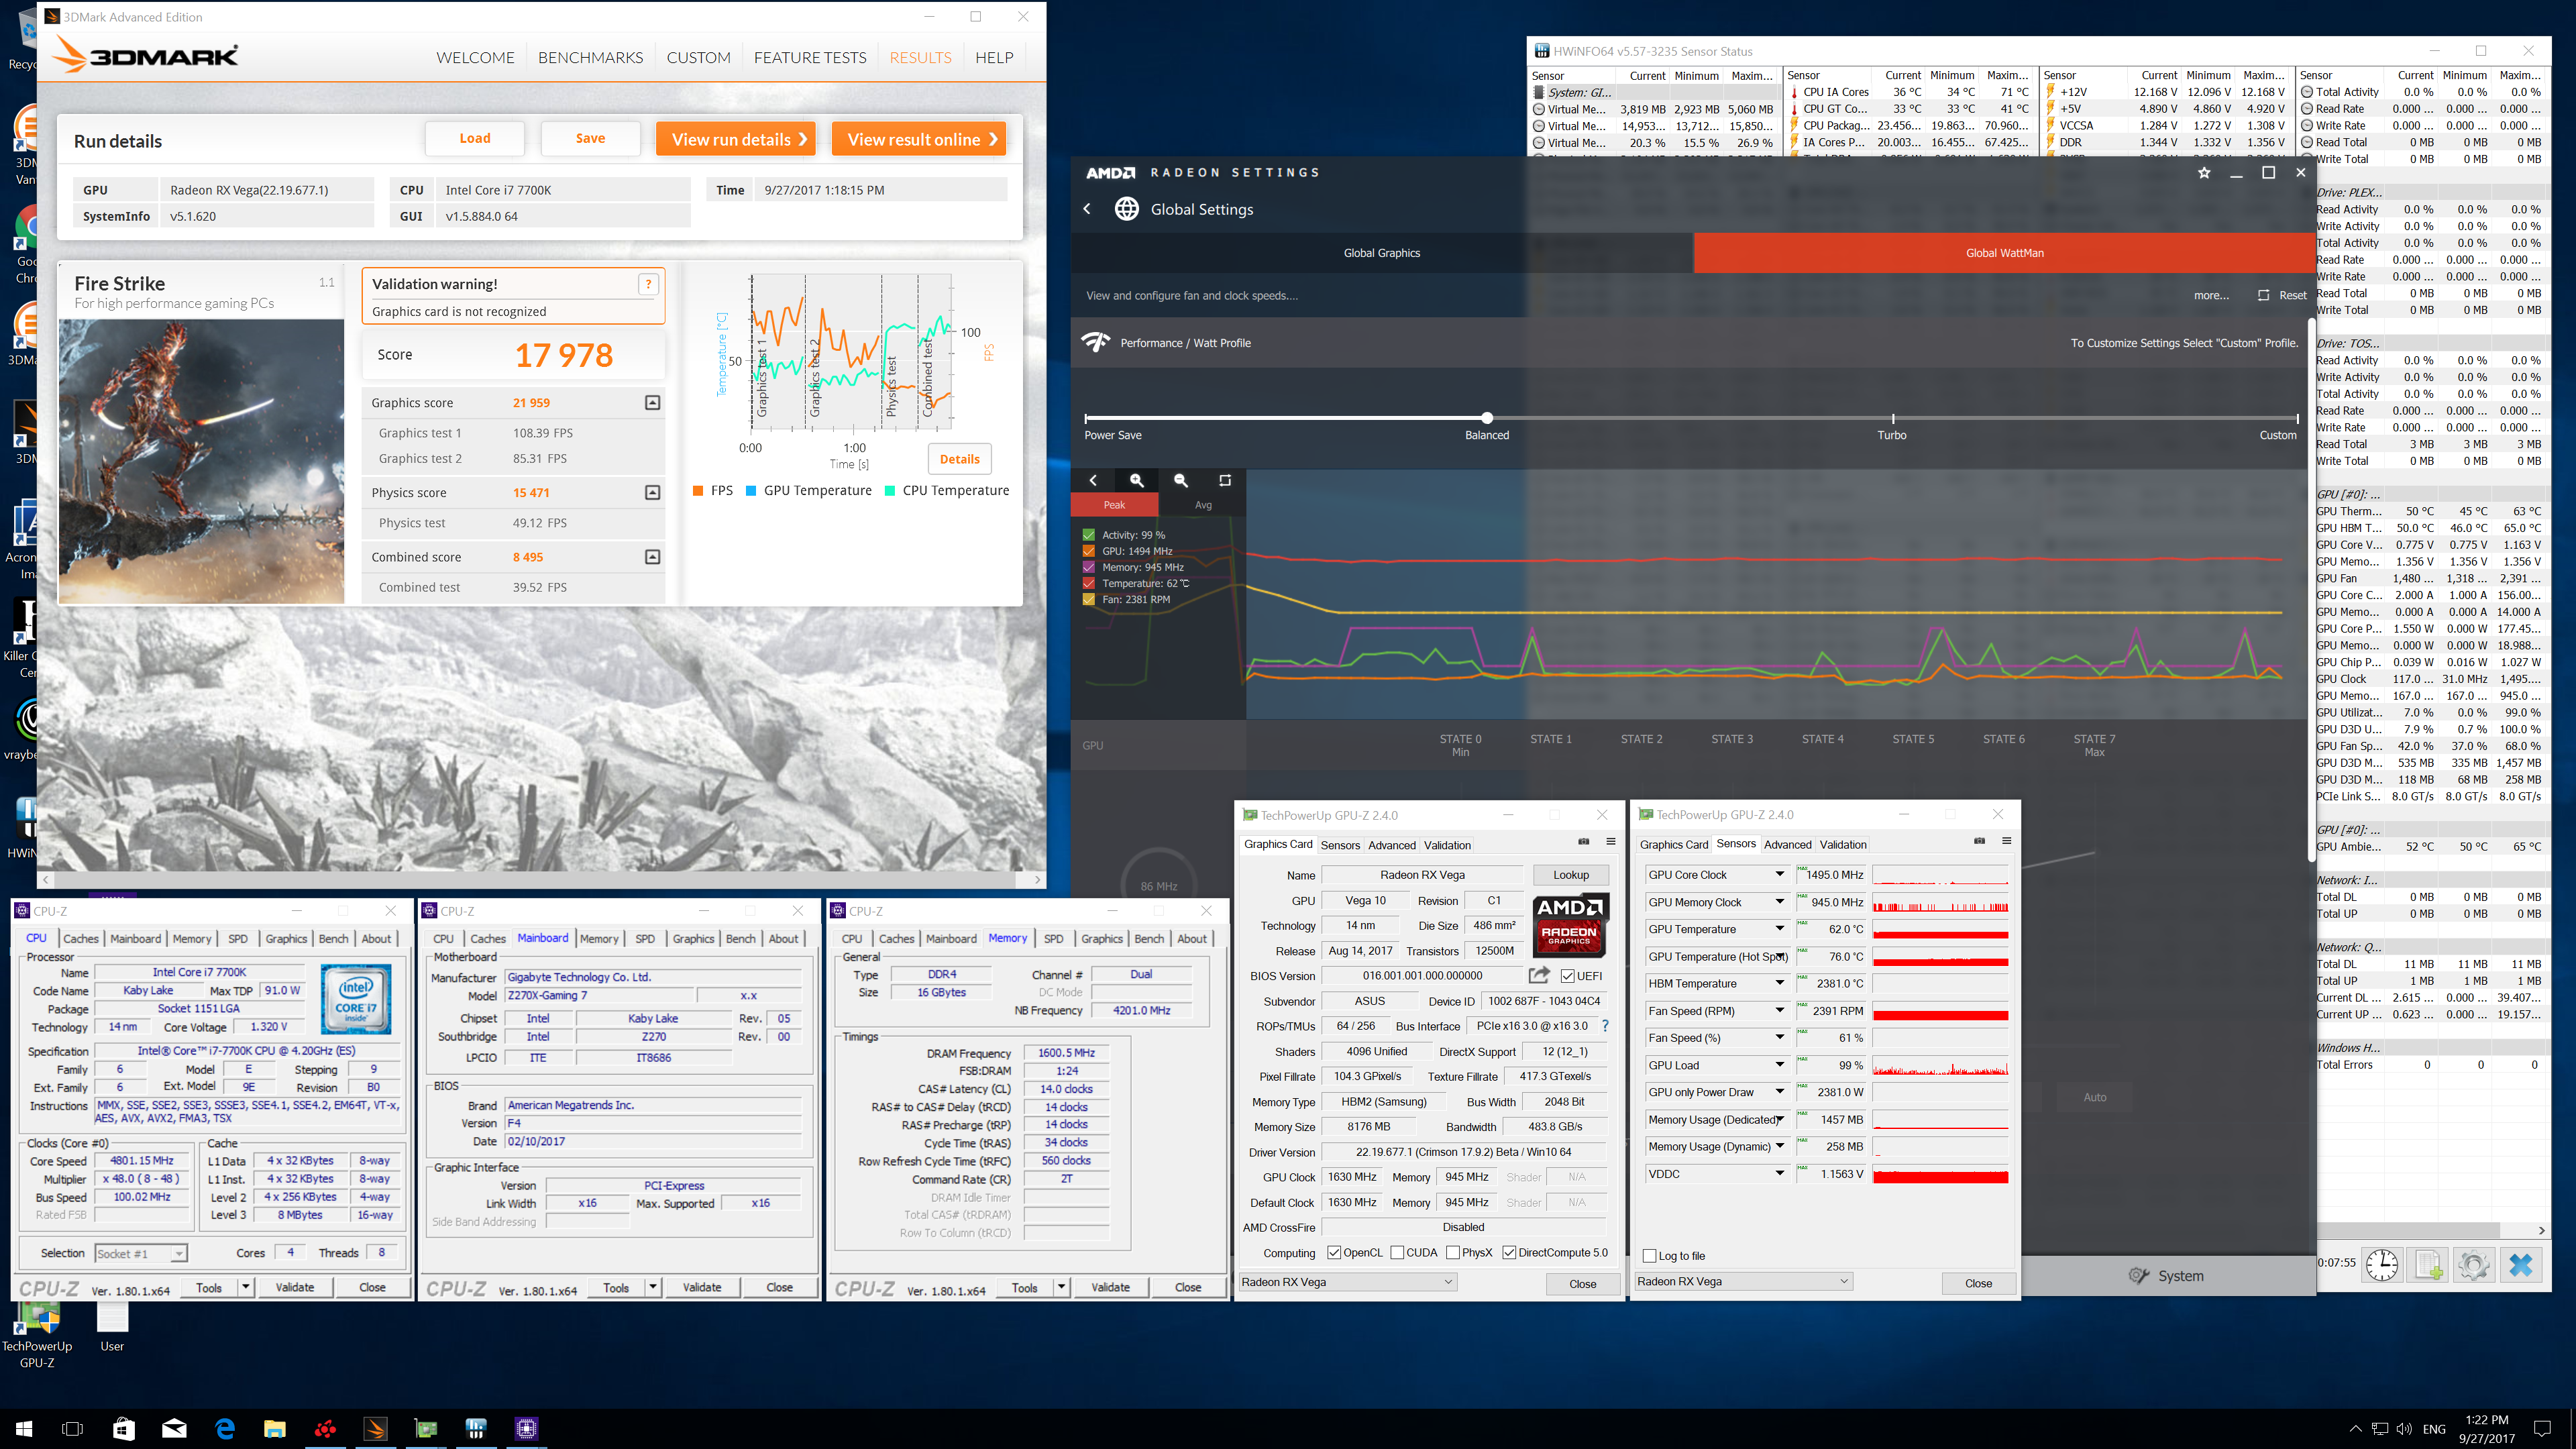Click the camera screenshot icon in left GPU-Z window
2576x1449 pixels.
[x=1584, y=841]
